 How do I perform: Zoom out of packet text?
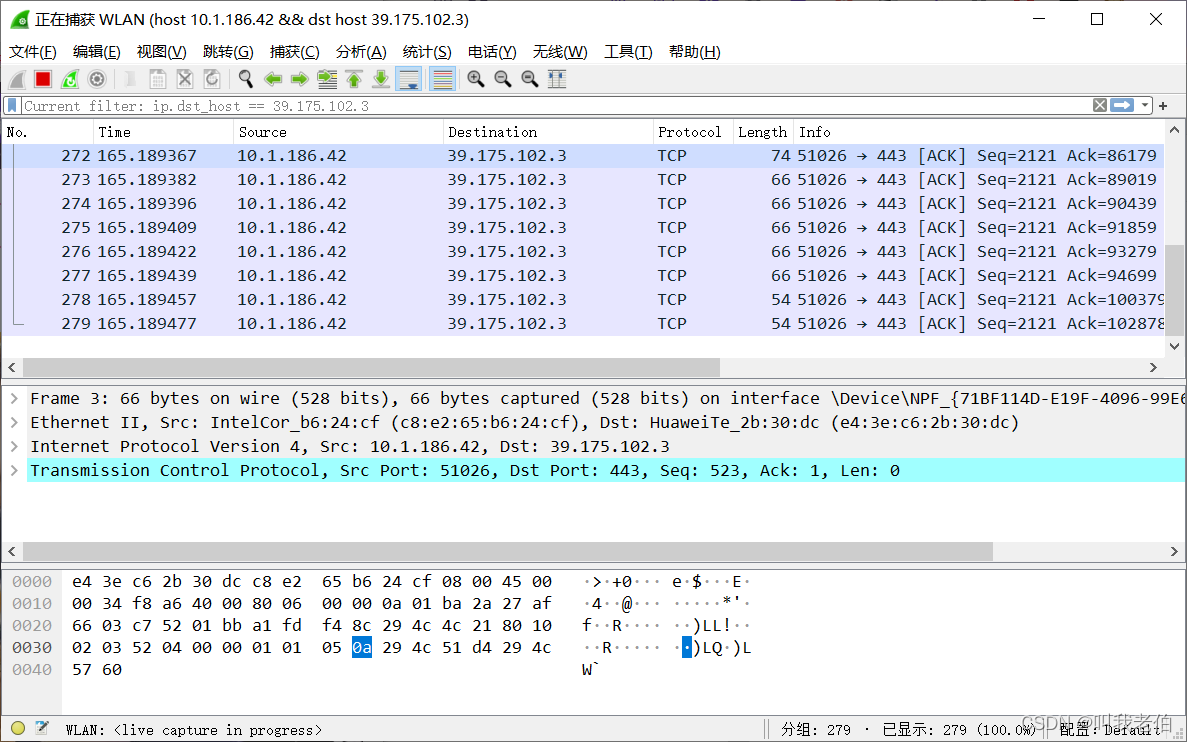pos(503,79)
